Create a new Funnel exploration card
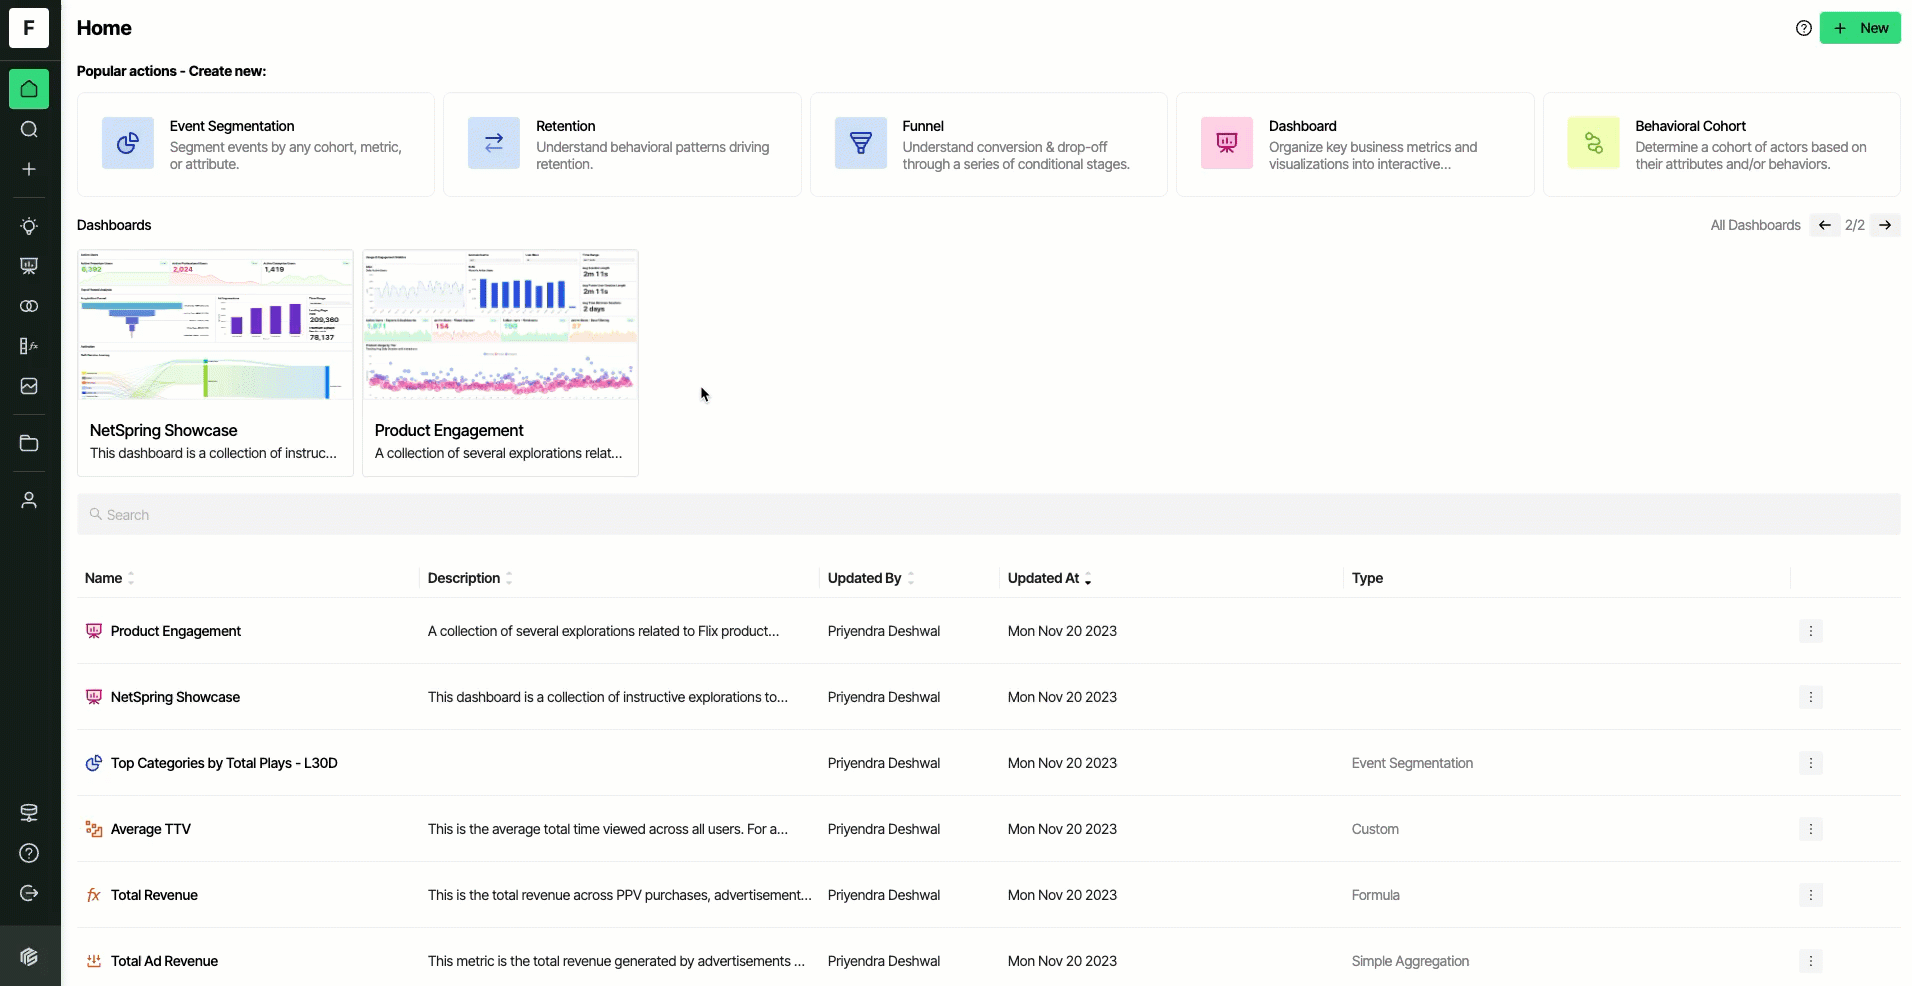 [988, 144]
